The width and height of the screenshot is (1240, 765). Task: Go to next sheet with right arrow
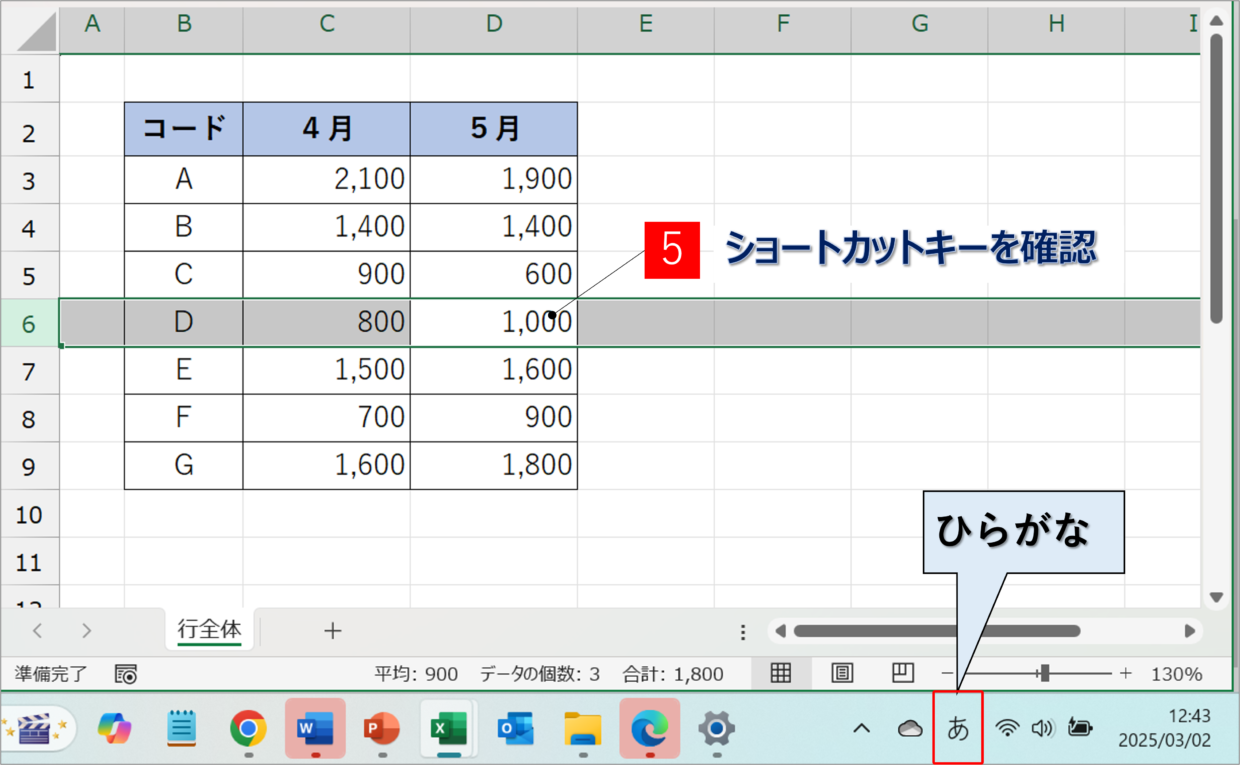pos(87,631)
